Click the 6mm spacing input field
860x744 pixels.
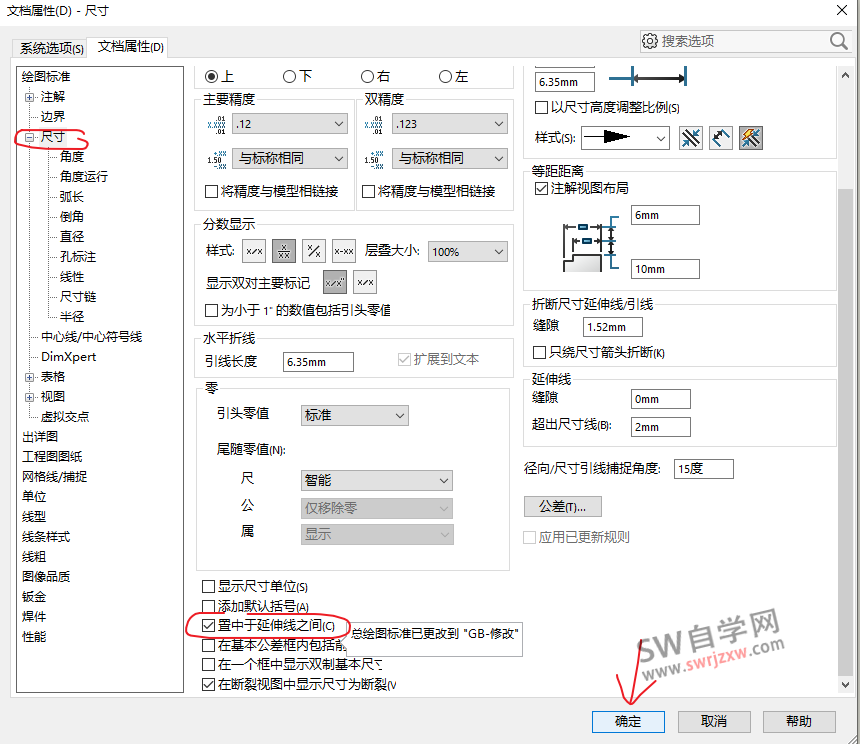pos(665,214)
